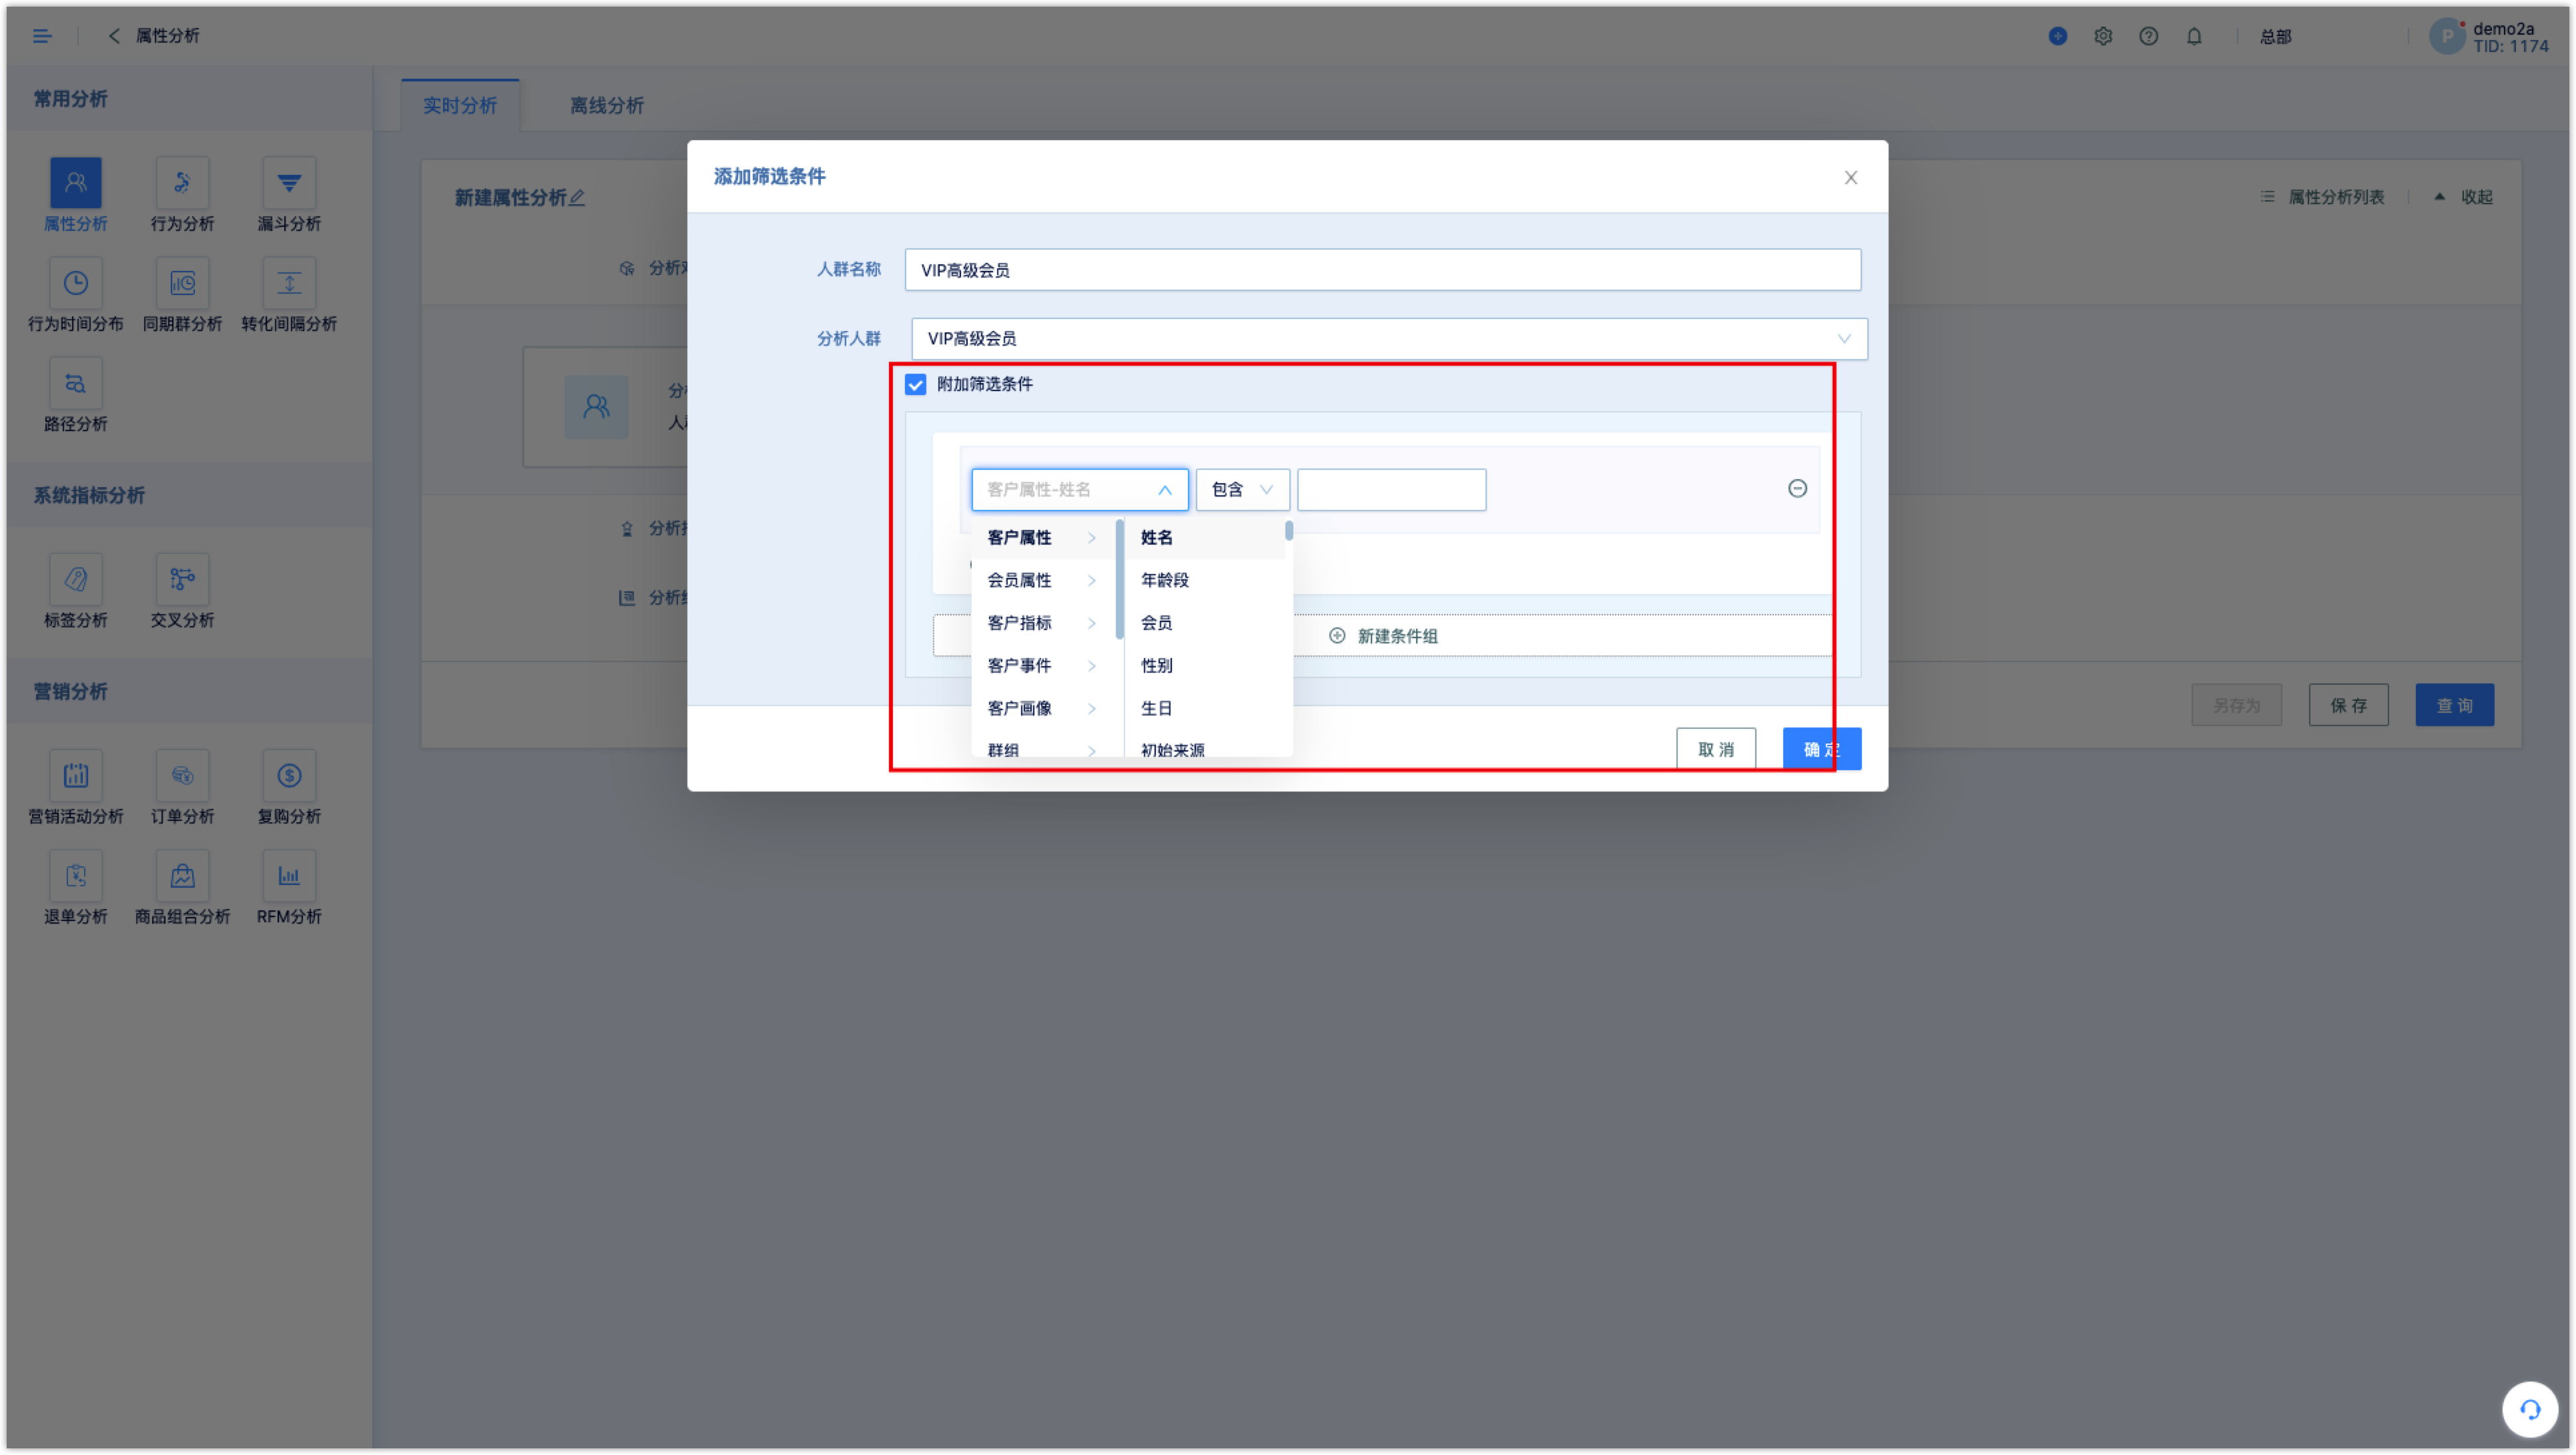Open the customer support headset icon
The height and width of the screenshot is (1455, 2576).
[2529, 1409]
